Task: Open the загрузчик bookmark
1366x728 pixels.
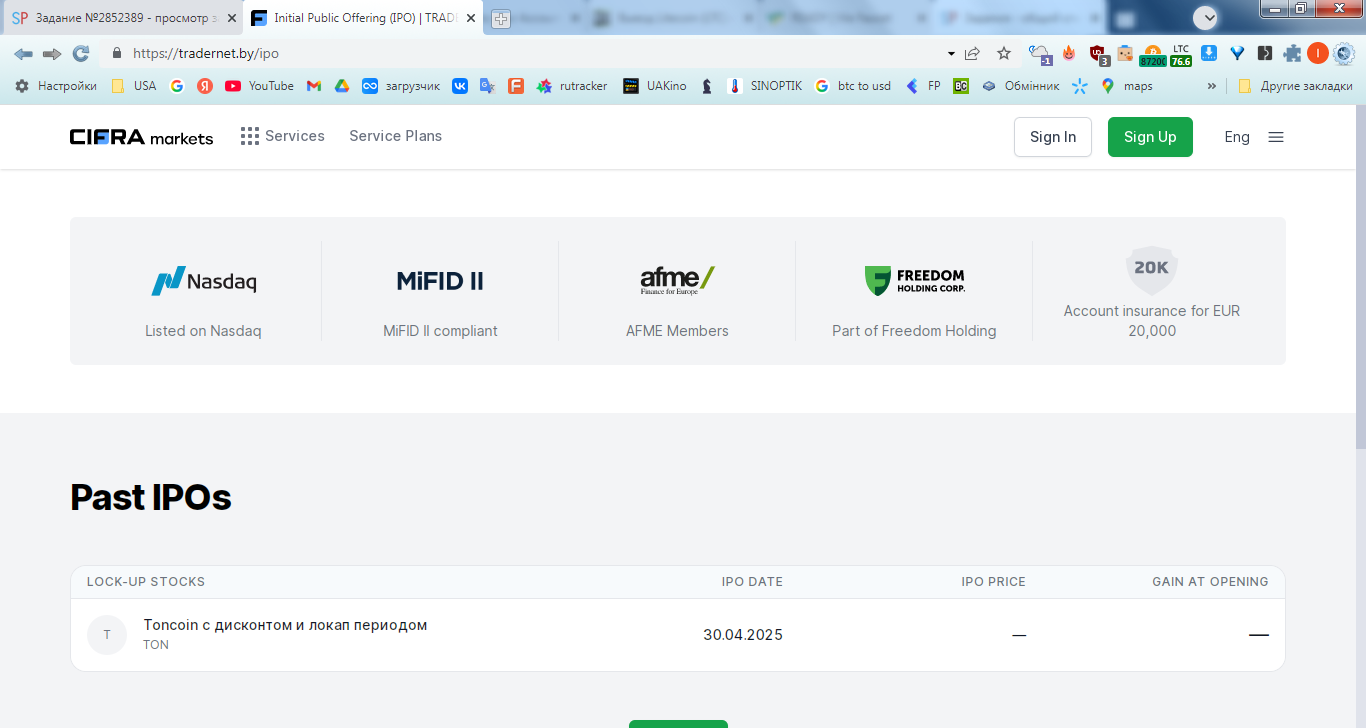Action: click(401, 86)
